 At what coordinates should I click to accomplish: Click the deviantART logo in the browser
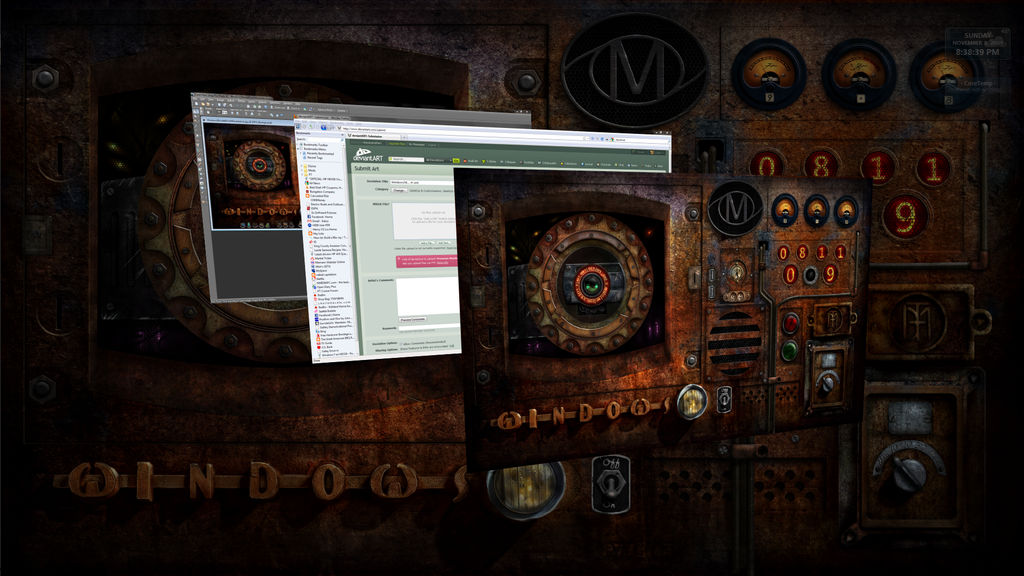point(368,155)
